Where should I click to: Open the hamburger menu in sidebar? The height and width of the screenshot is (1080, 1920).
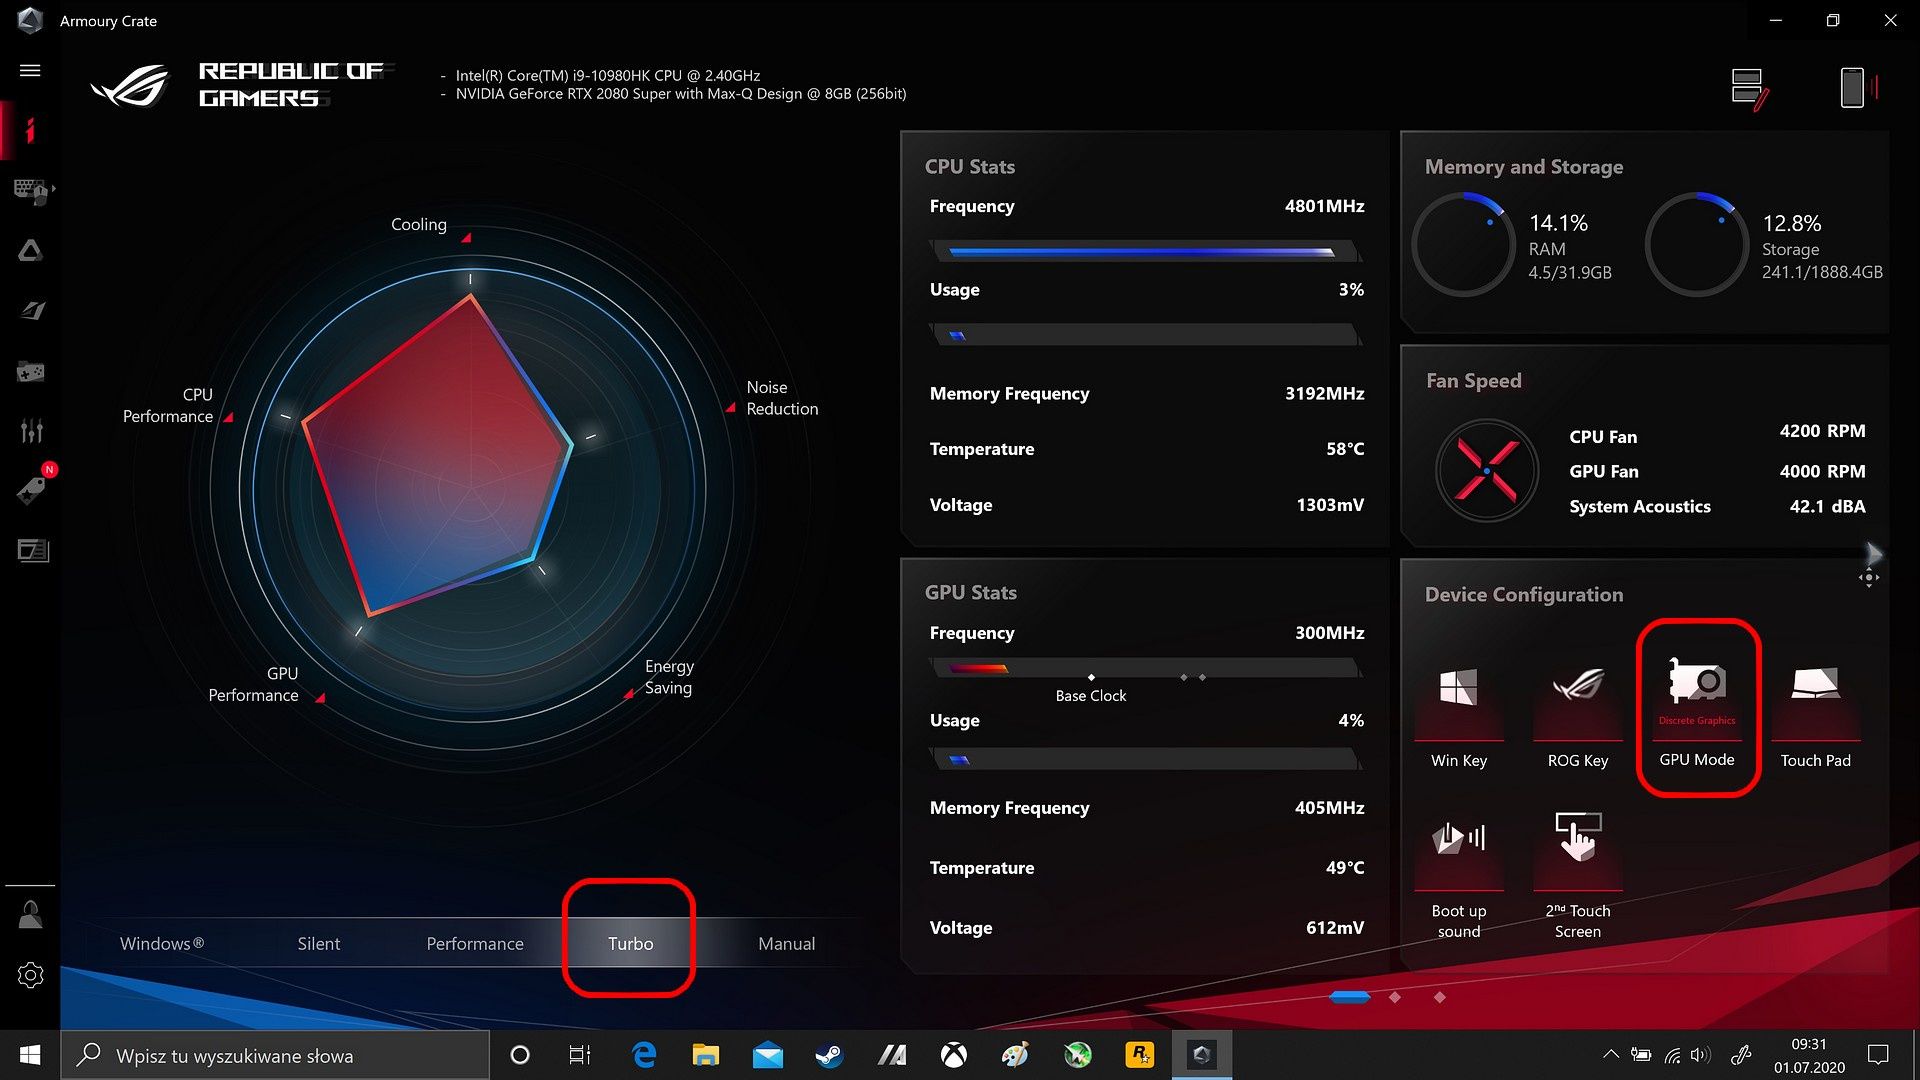tap(30, 70)
